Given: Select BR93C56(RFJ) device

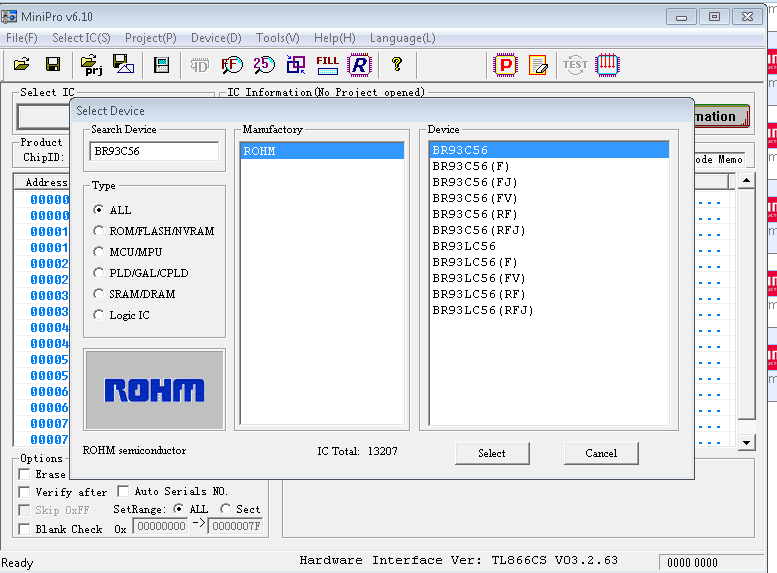Looking at the screenshot, I should coord(549,230).
